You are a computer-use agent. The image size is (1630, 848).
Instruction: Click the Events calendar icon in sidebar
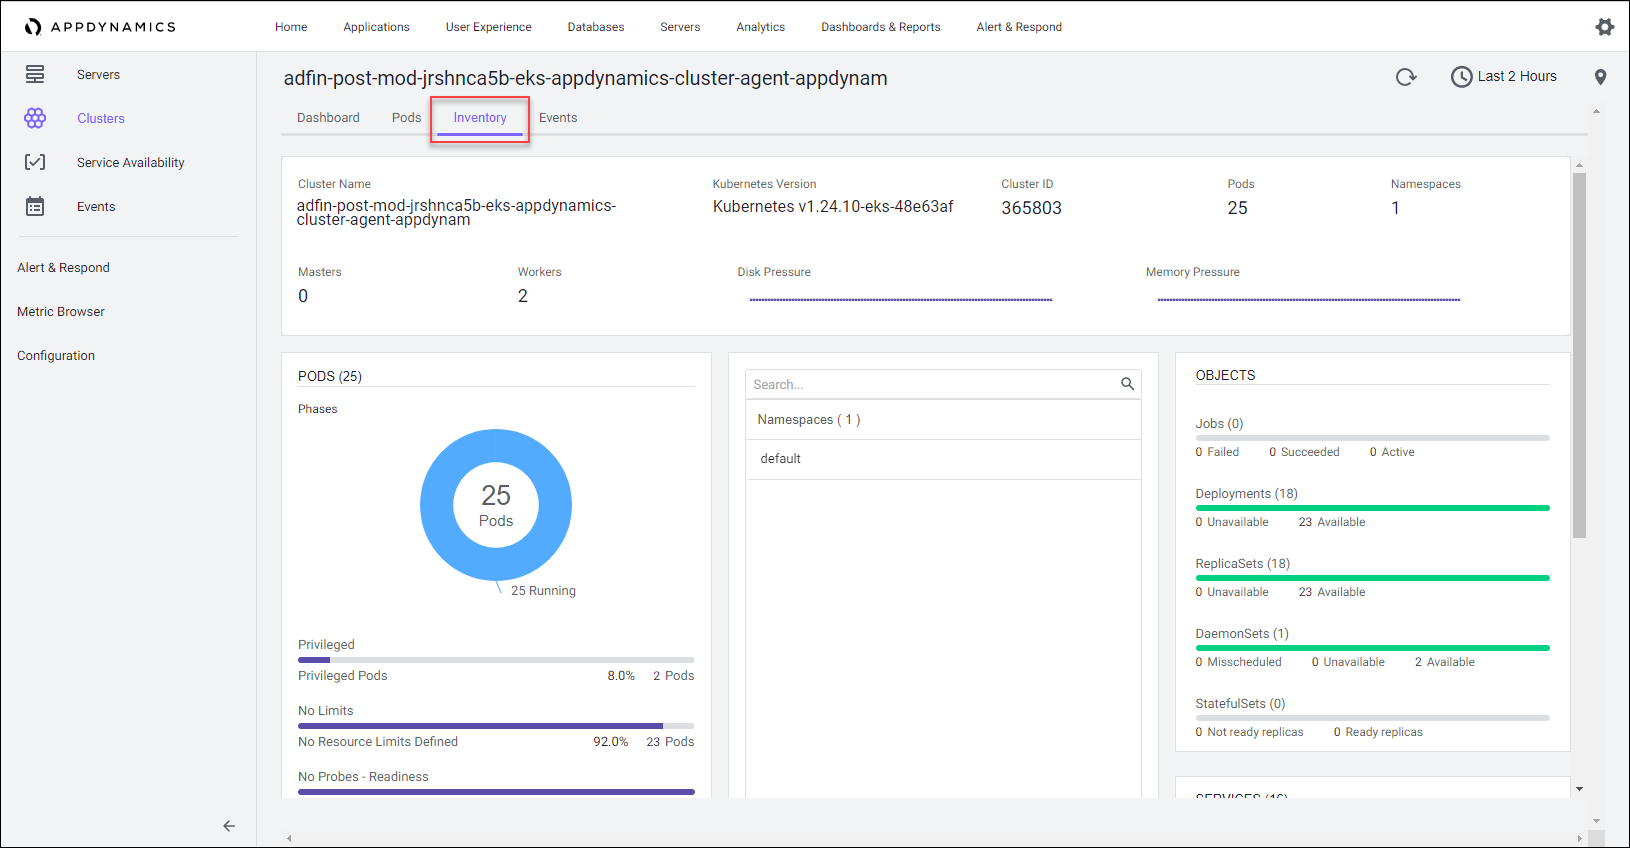coord(35,206)
